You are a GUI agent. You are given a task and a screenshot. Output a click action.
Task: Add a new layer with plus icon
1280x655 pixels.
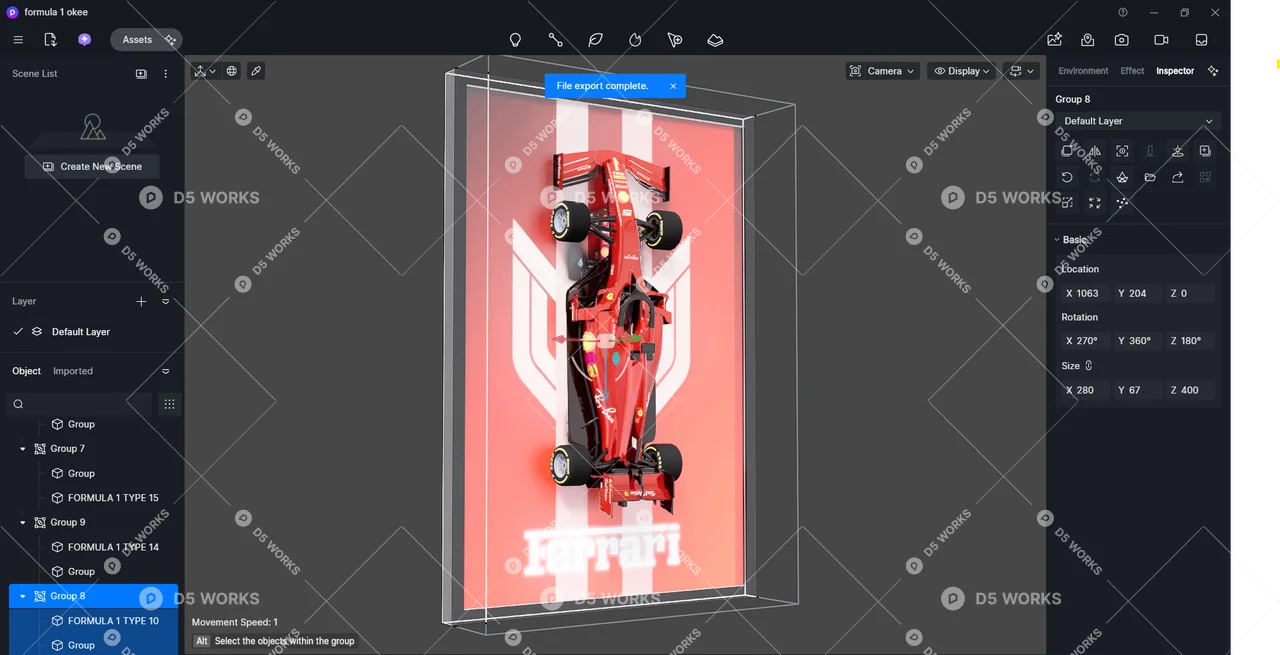[x=141, y=301]
